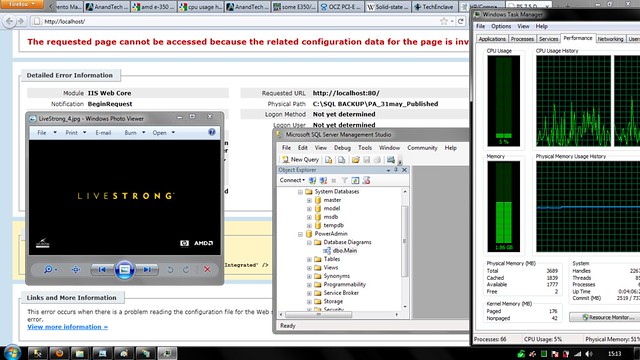Select the Synonyms folder in Object Explorer
Screen dimensions: 640x360
tap(337, 276)
